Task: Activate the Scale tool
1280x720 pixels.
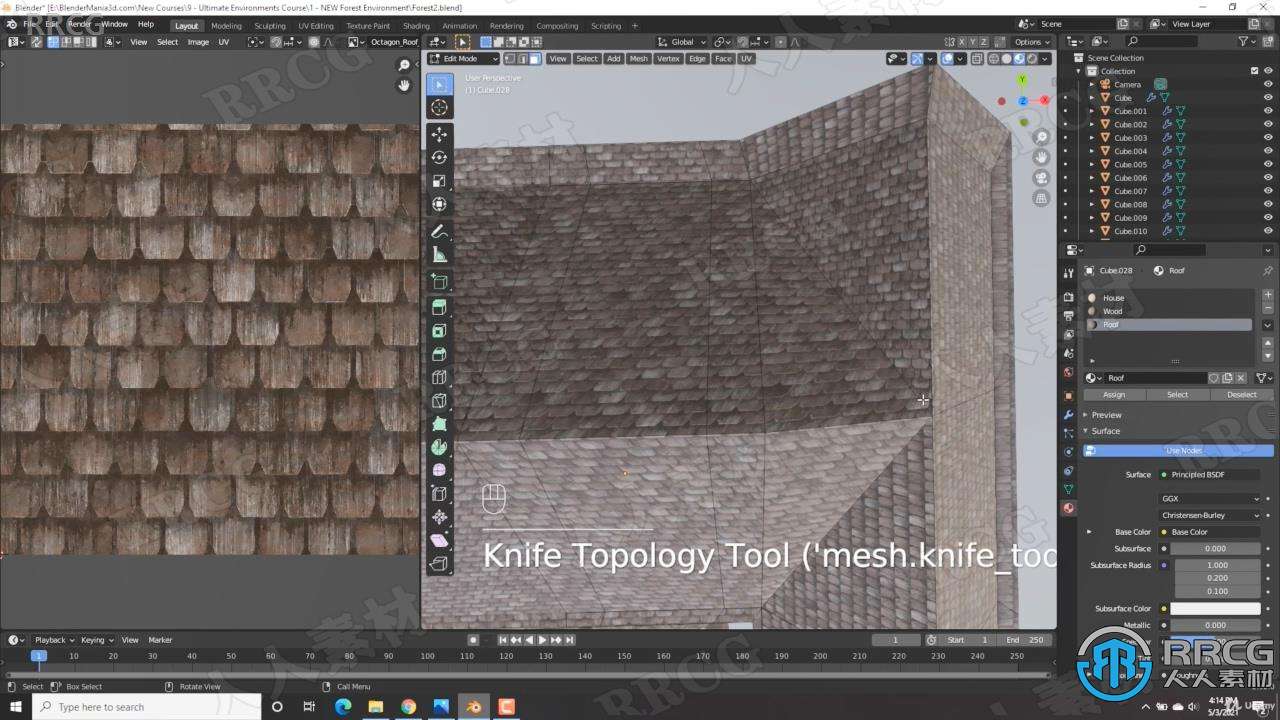Action: pyautogui.click(x=439, y=181)
